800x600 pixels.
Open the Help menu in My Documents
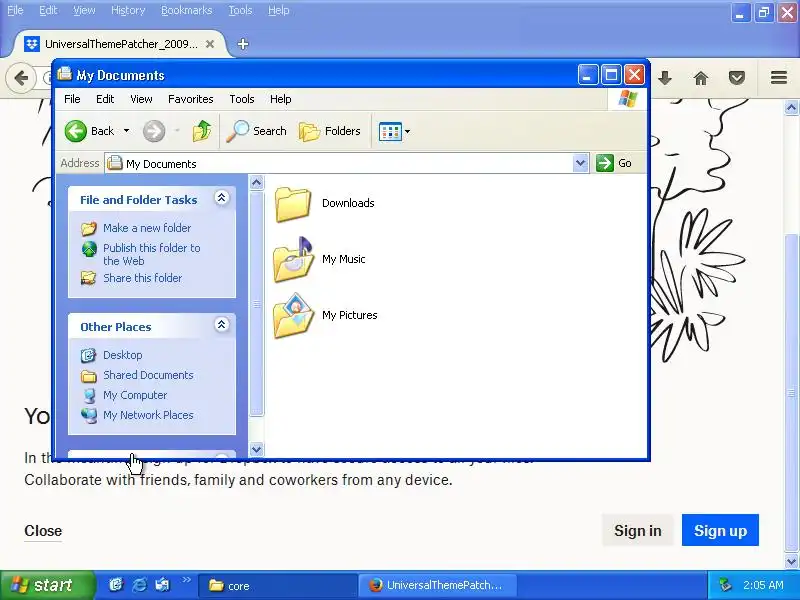pos(281,99)
